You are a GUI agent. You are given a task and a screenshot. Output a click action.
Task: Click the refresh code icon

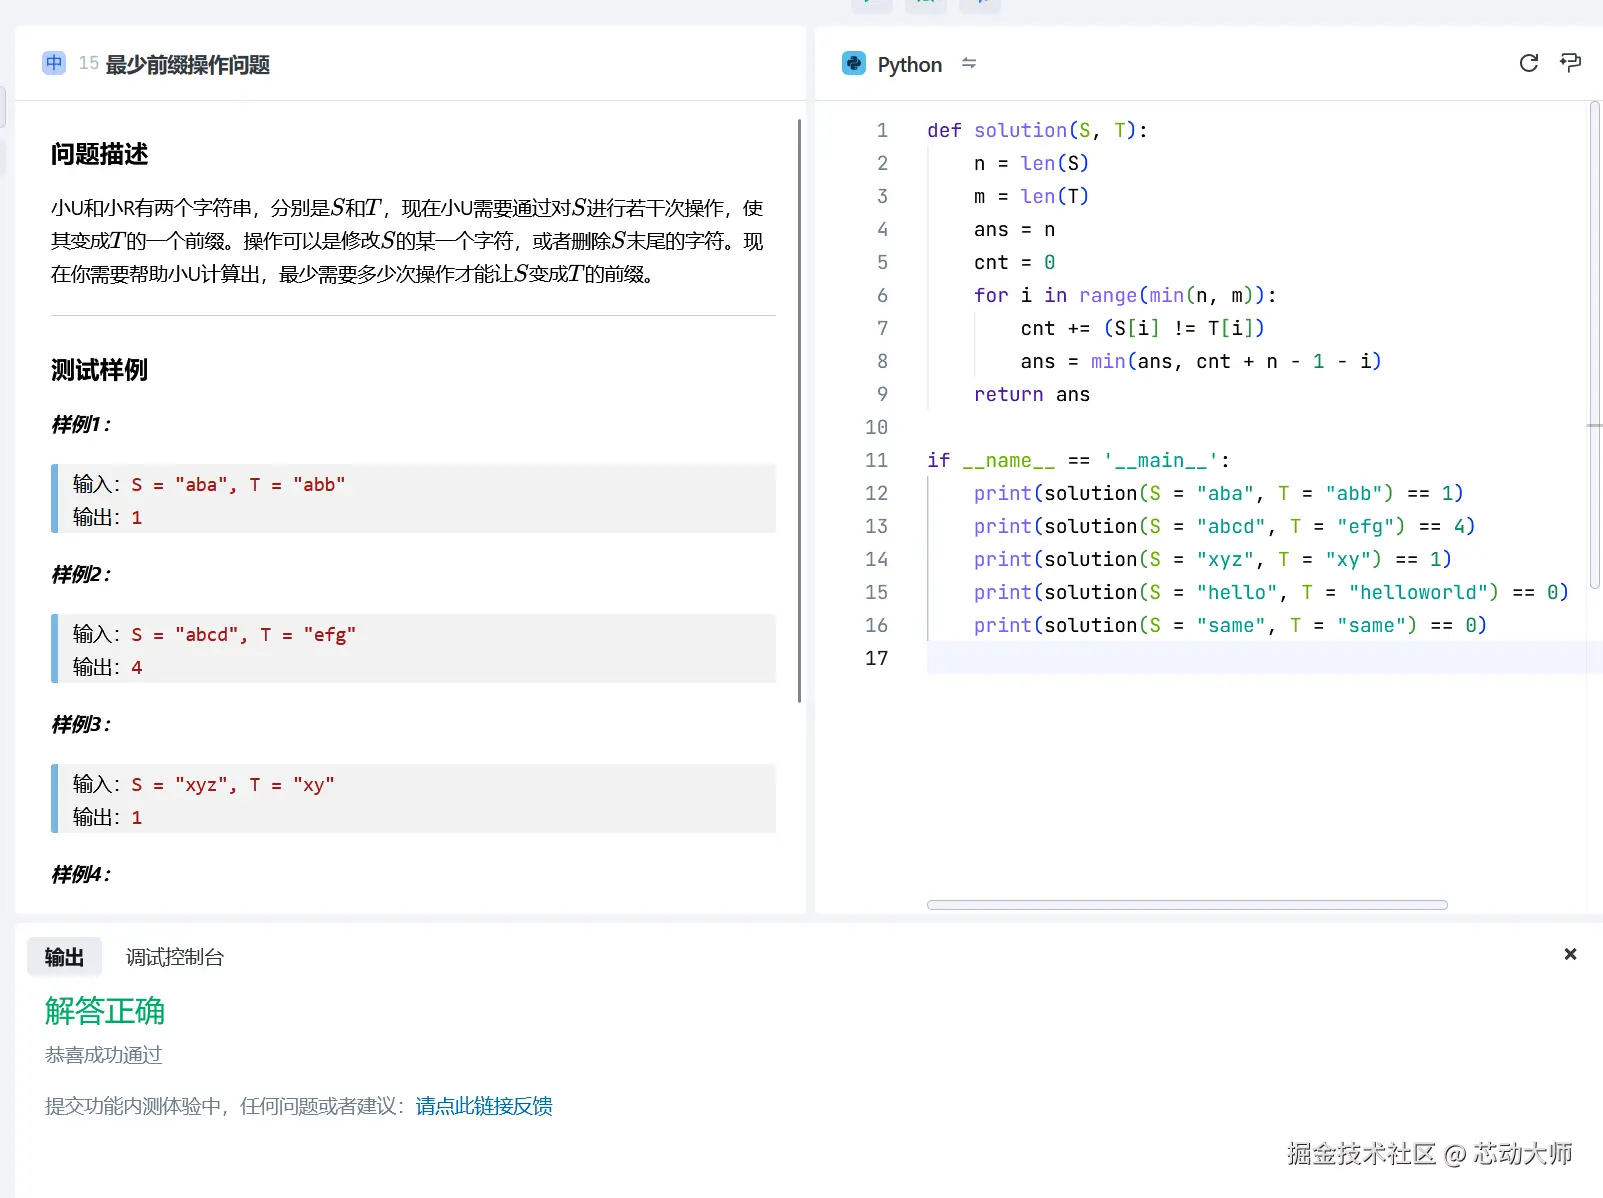tap(1529, 63)
